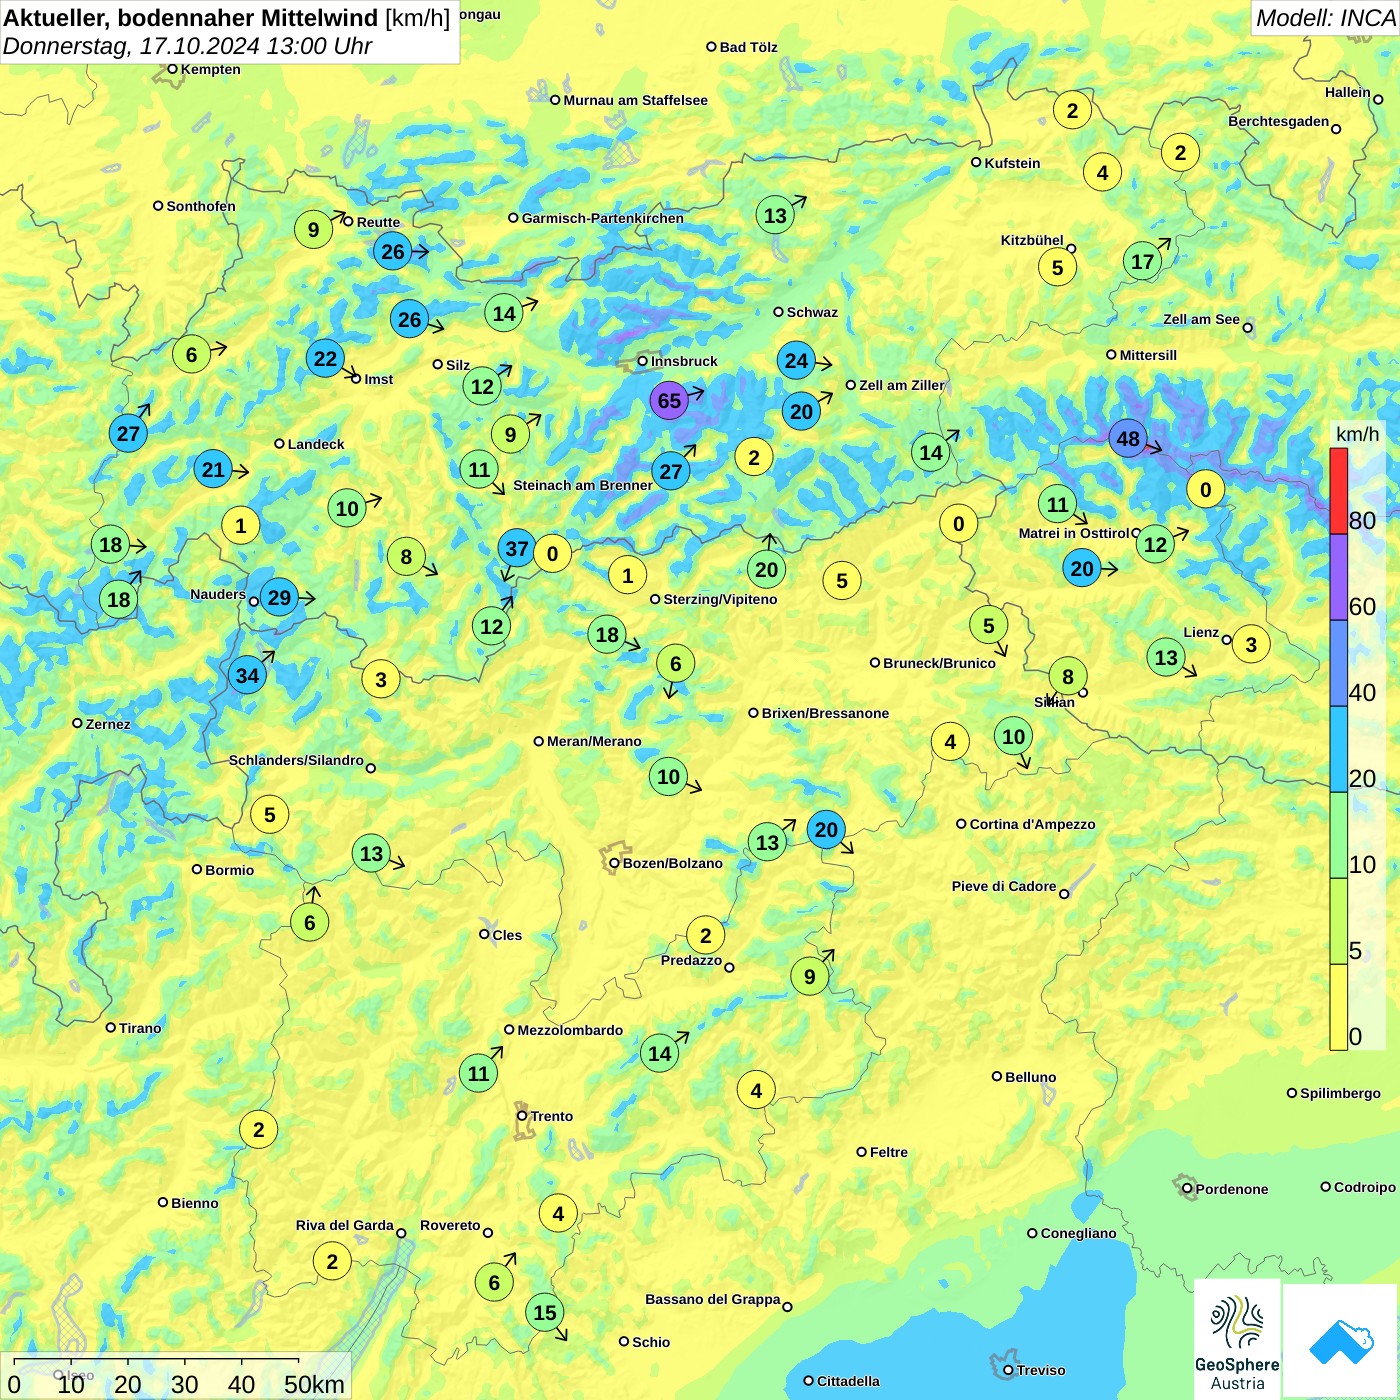Image resolution: width=1400 pixels, height=1400 pixels.
Task: Click the Bad Tölz label
Action: tap(748, 47)
